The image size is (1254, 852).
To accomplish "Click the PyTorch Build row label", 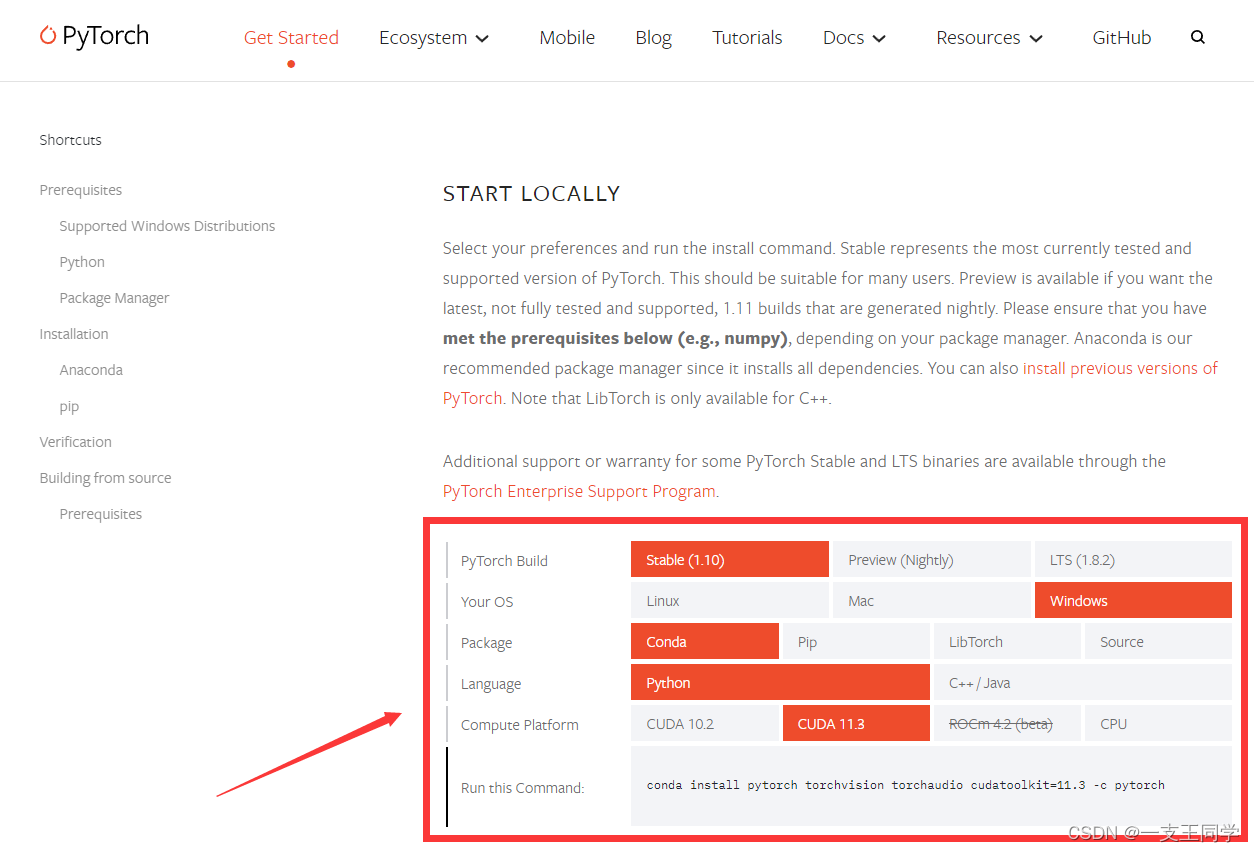I will tap(504, 561).
